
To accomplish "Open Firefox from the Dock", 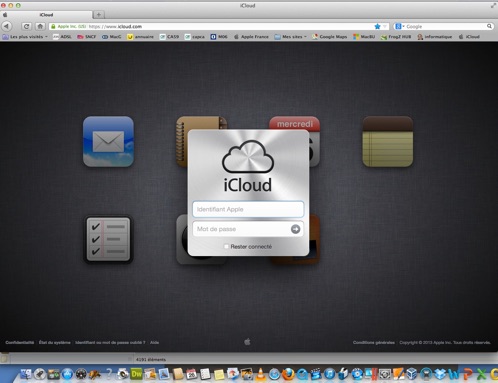I will point(288,374).
